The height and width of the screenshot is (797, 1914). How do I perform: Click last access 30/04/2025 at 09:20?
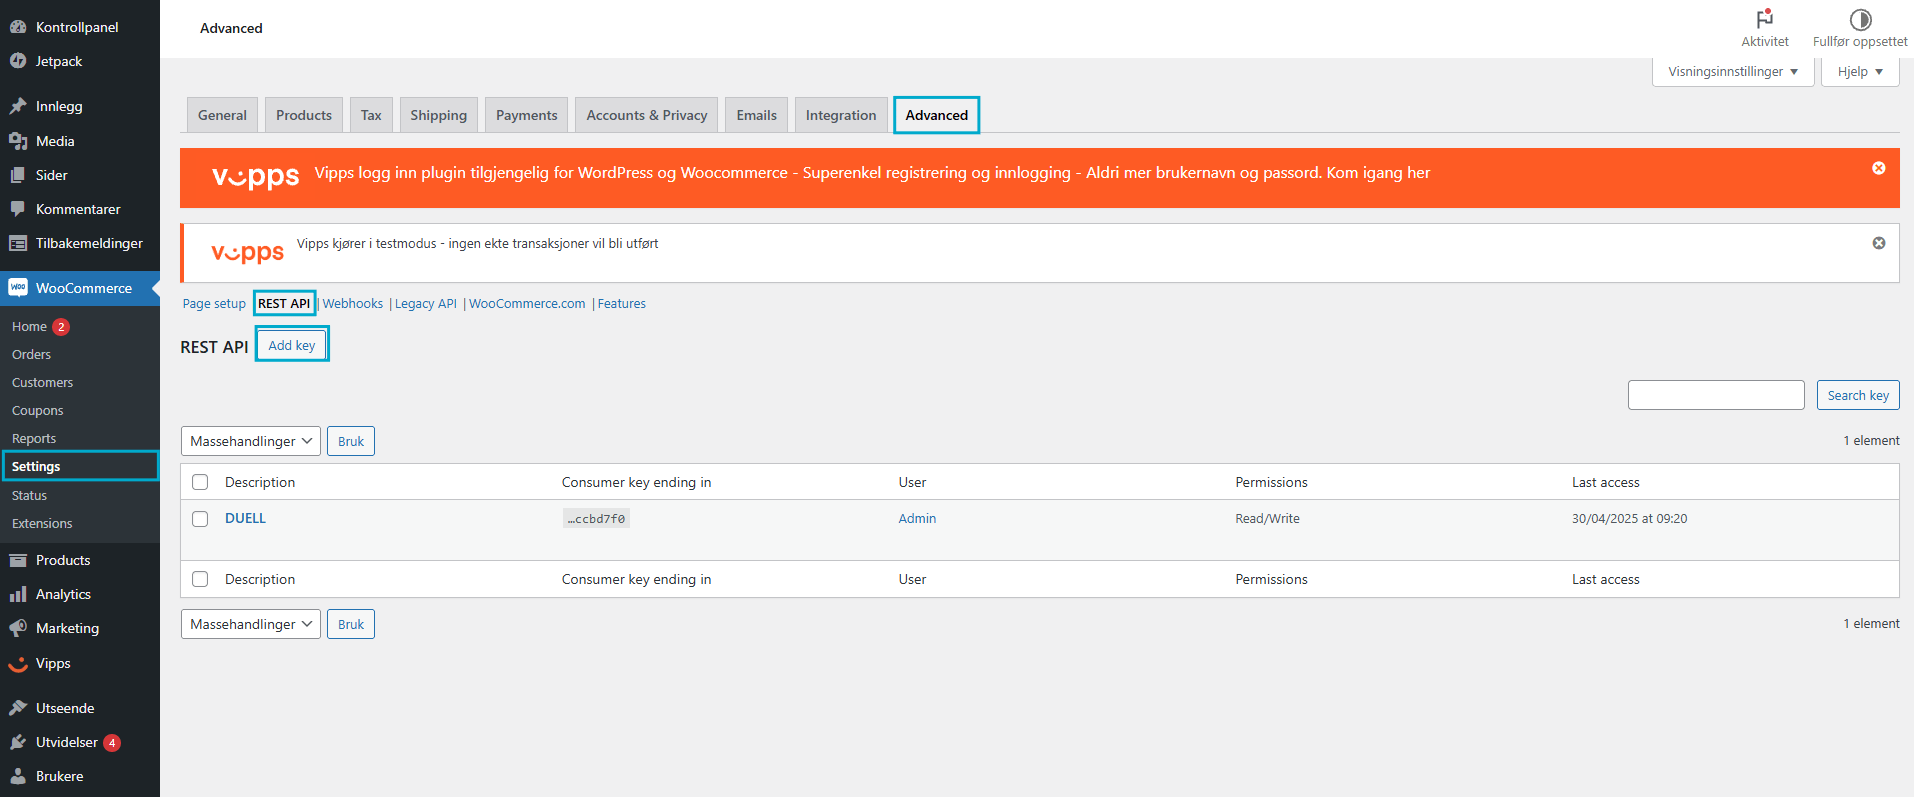point(1629,518)
